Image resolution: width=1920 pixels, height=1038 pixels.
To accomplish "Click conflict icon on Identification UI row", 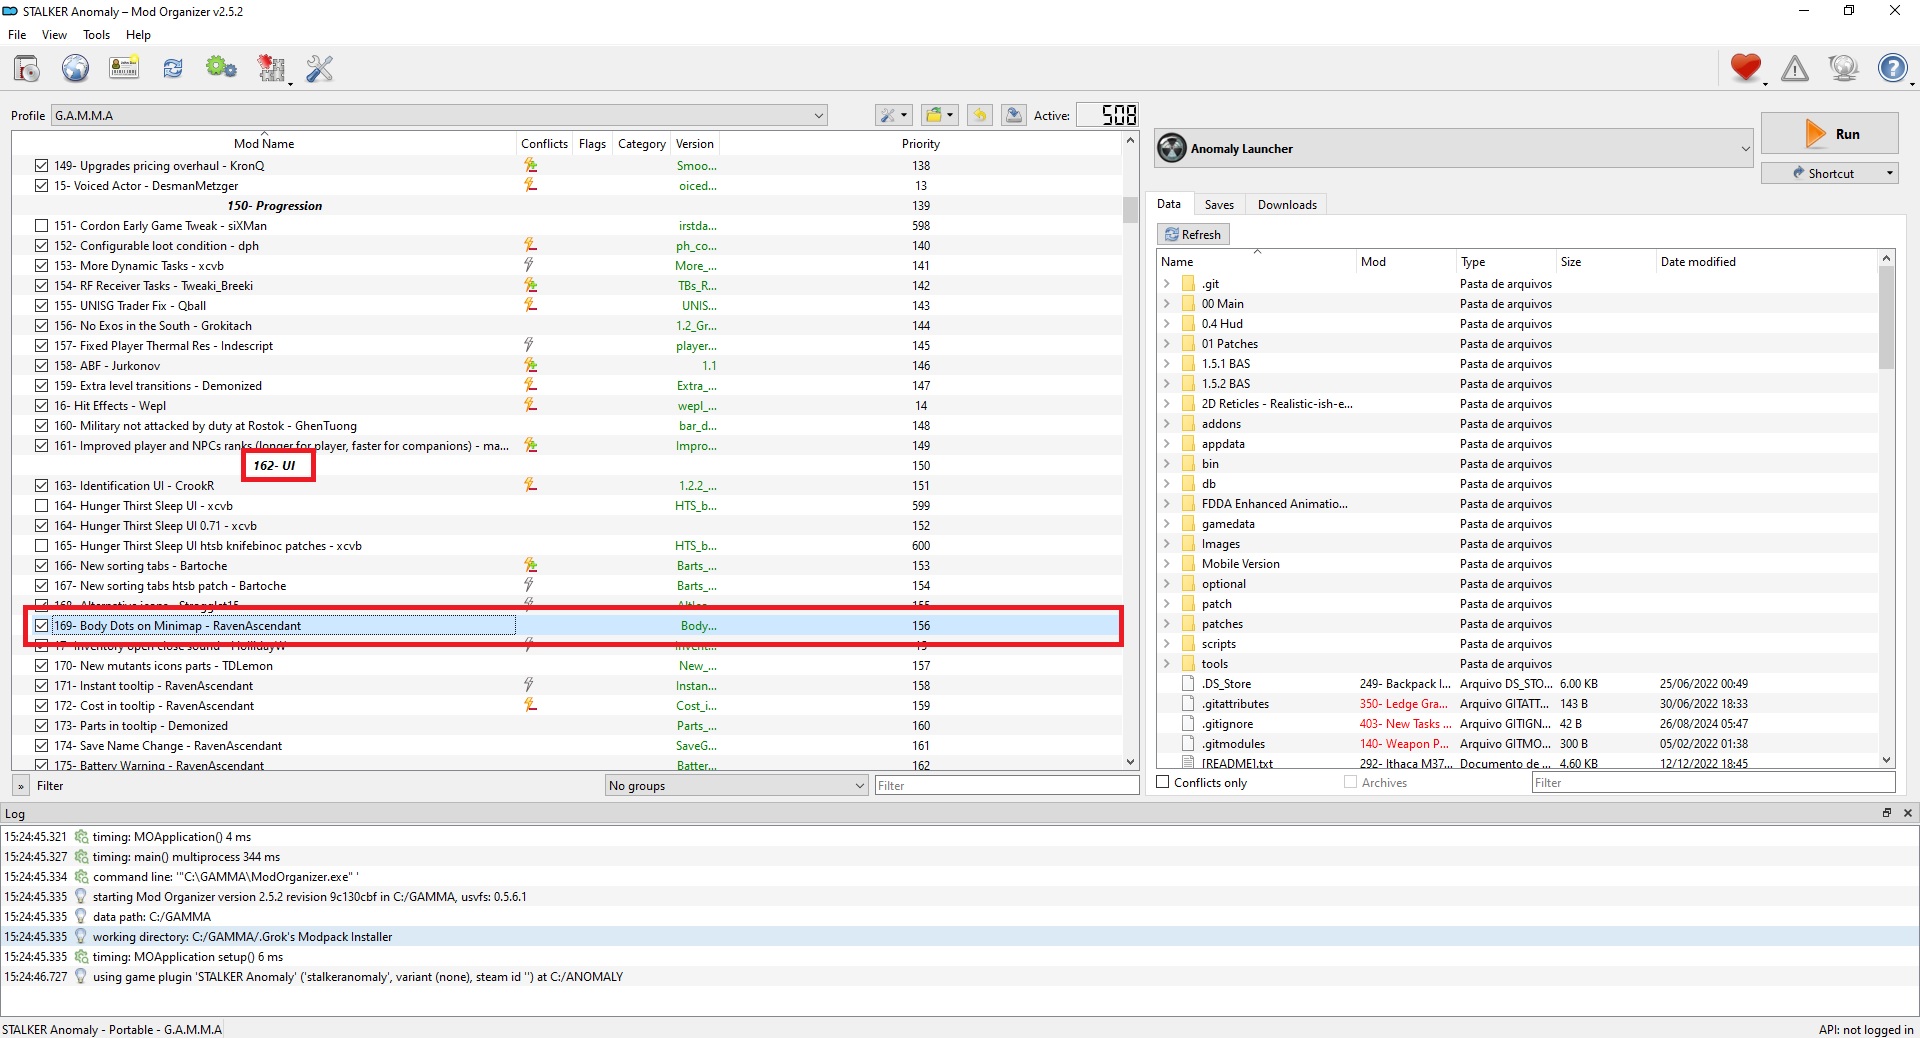I will pyautogui.click(x=530, y=485).
